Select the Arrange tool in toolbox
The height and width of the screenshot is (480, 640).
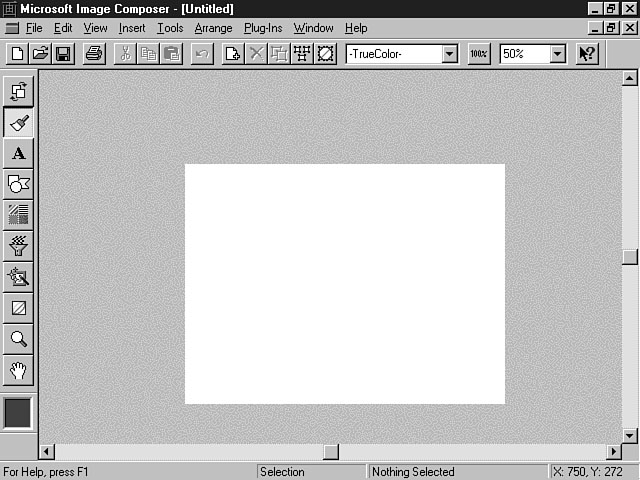pyautogui.click(x=18, y=92)
